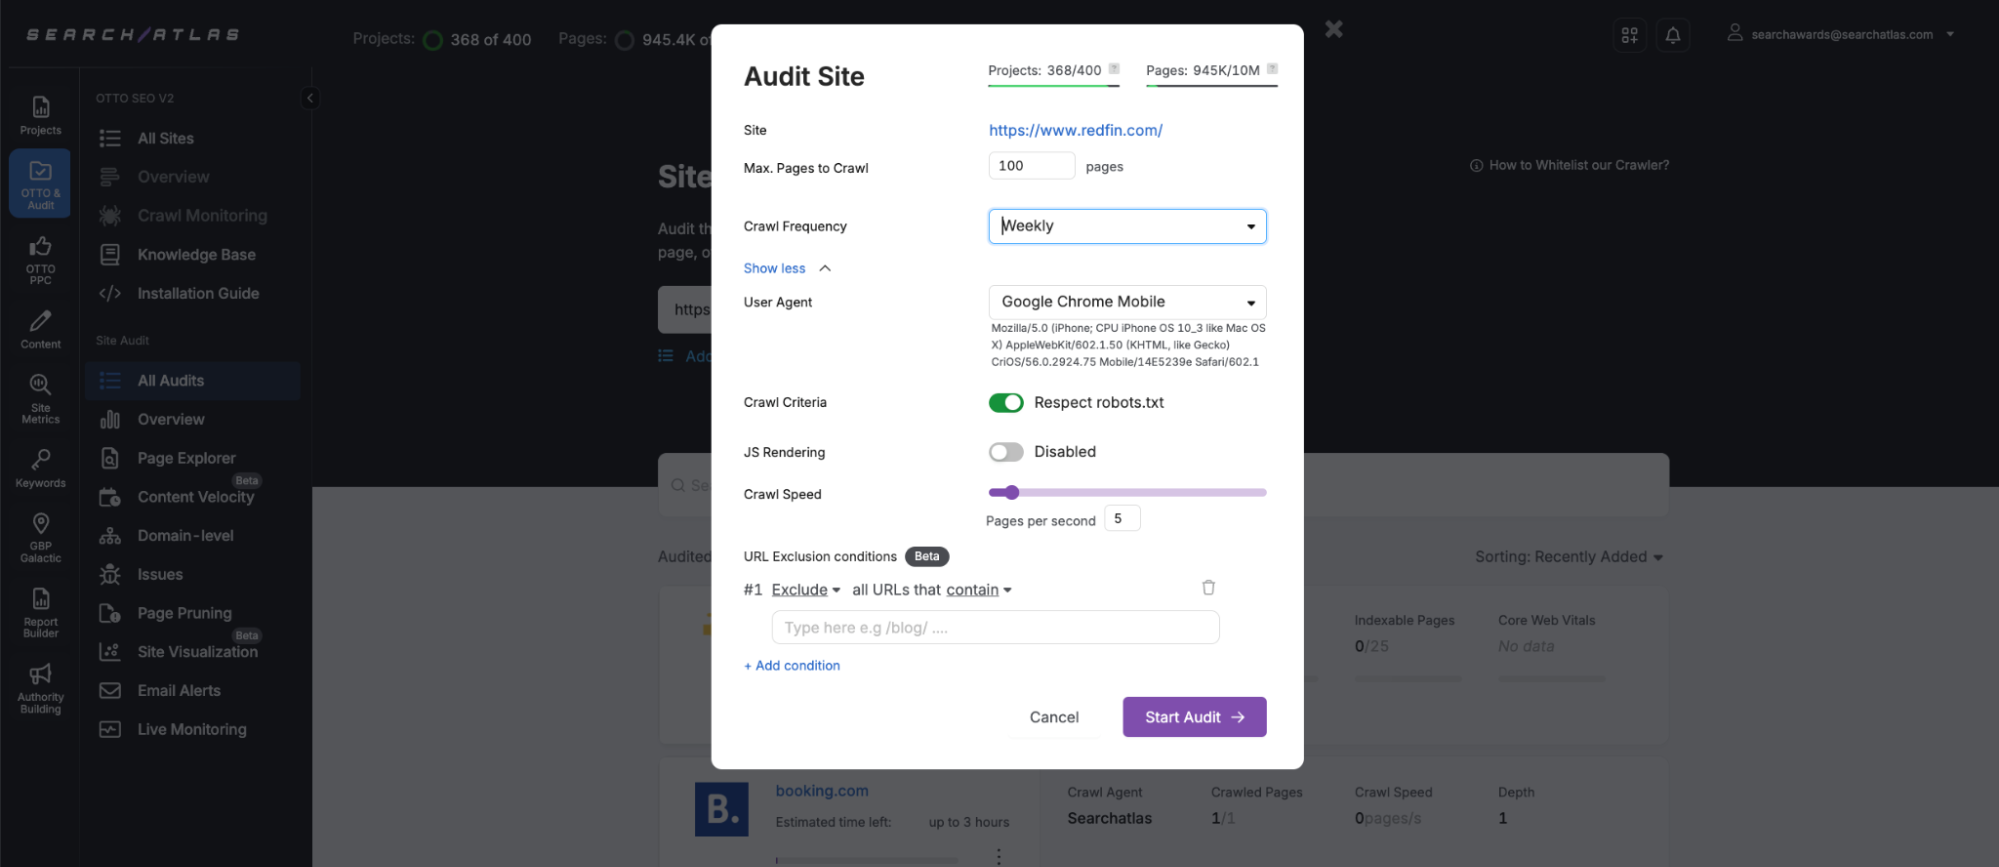Collapse the sidebar with the chevron arrow
The width and height of the screenshot is (1999, 867).
point(310,98)
